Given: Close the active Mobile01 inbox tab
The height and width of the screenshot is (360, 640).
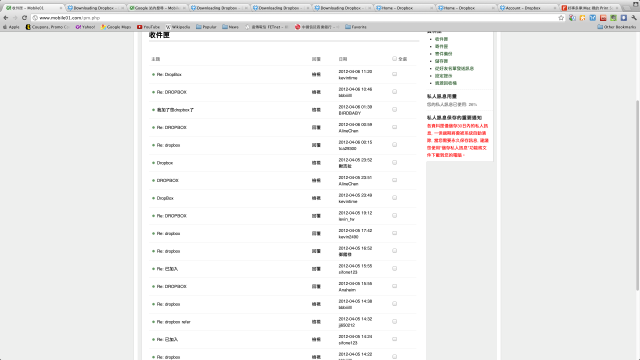Looking at the screenshot, I should pyautogui.click(x=61, y=8).
